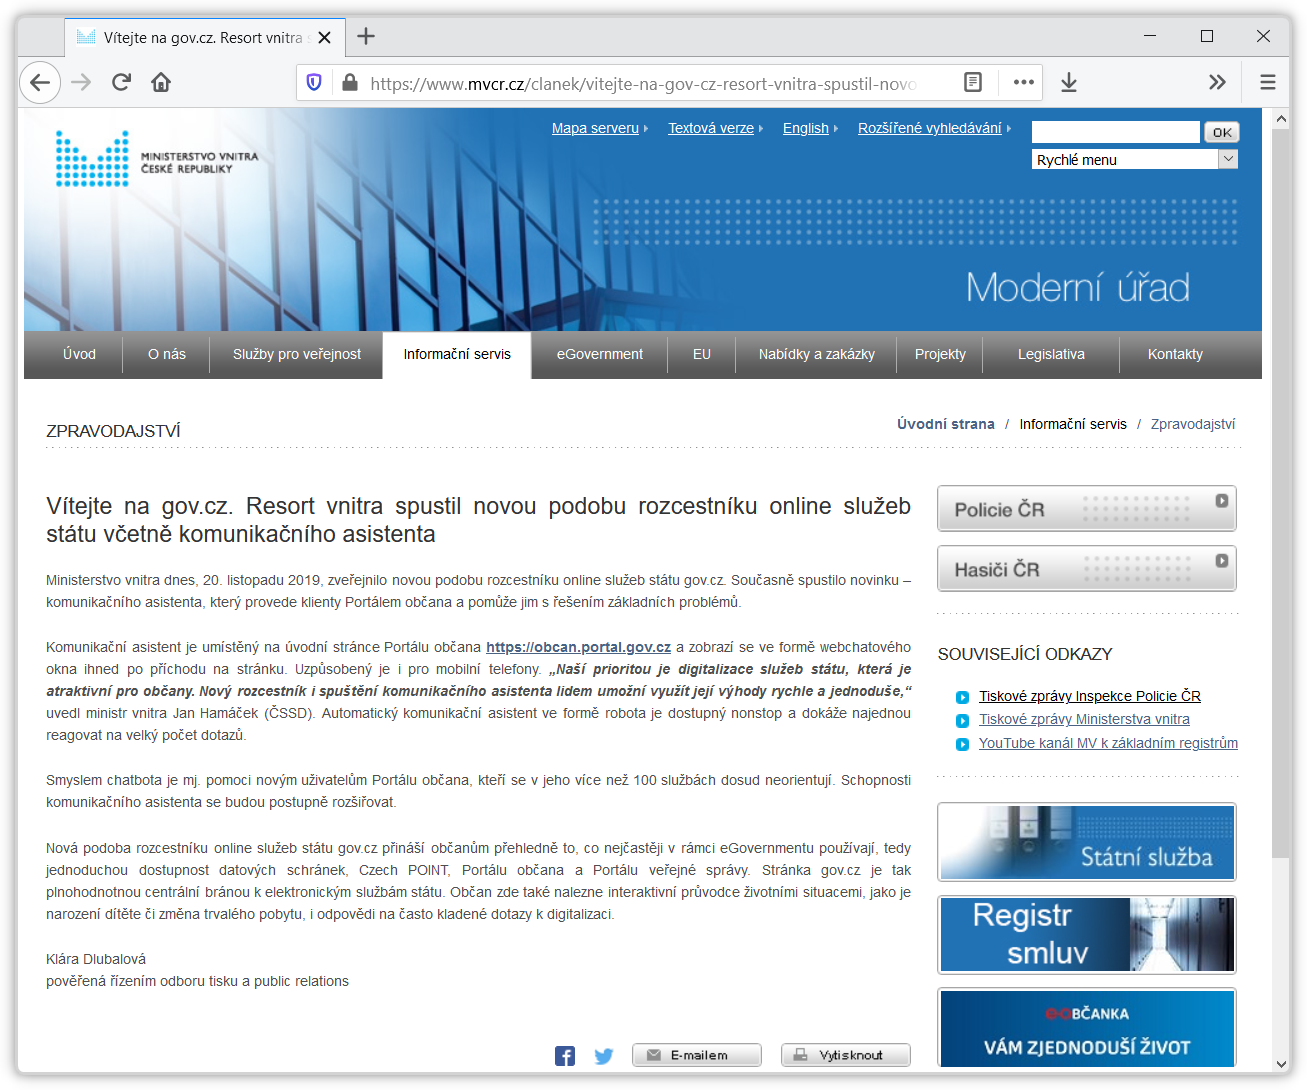The image size is (1307, 1090).
Task: Send the article by E-mailem
Action: click(x=697, y=1055)
